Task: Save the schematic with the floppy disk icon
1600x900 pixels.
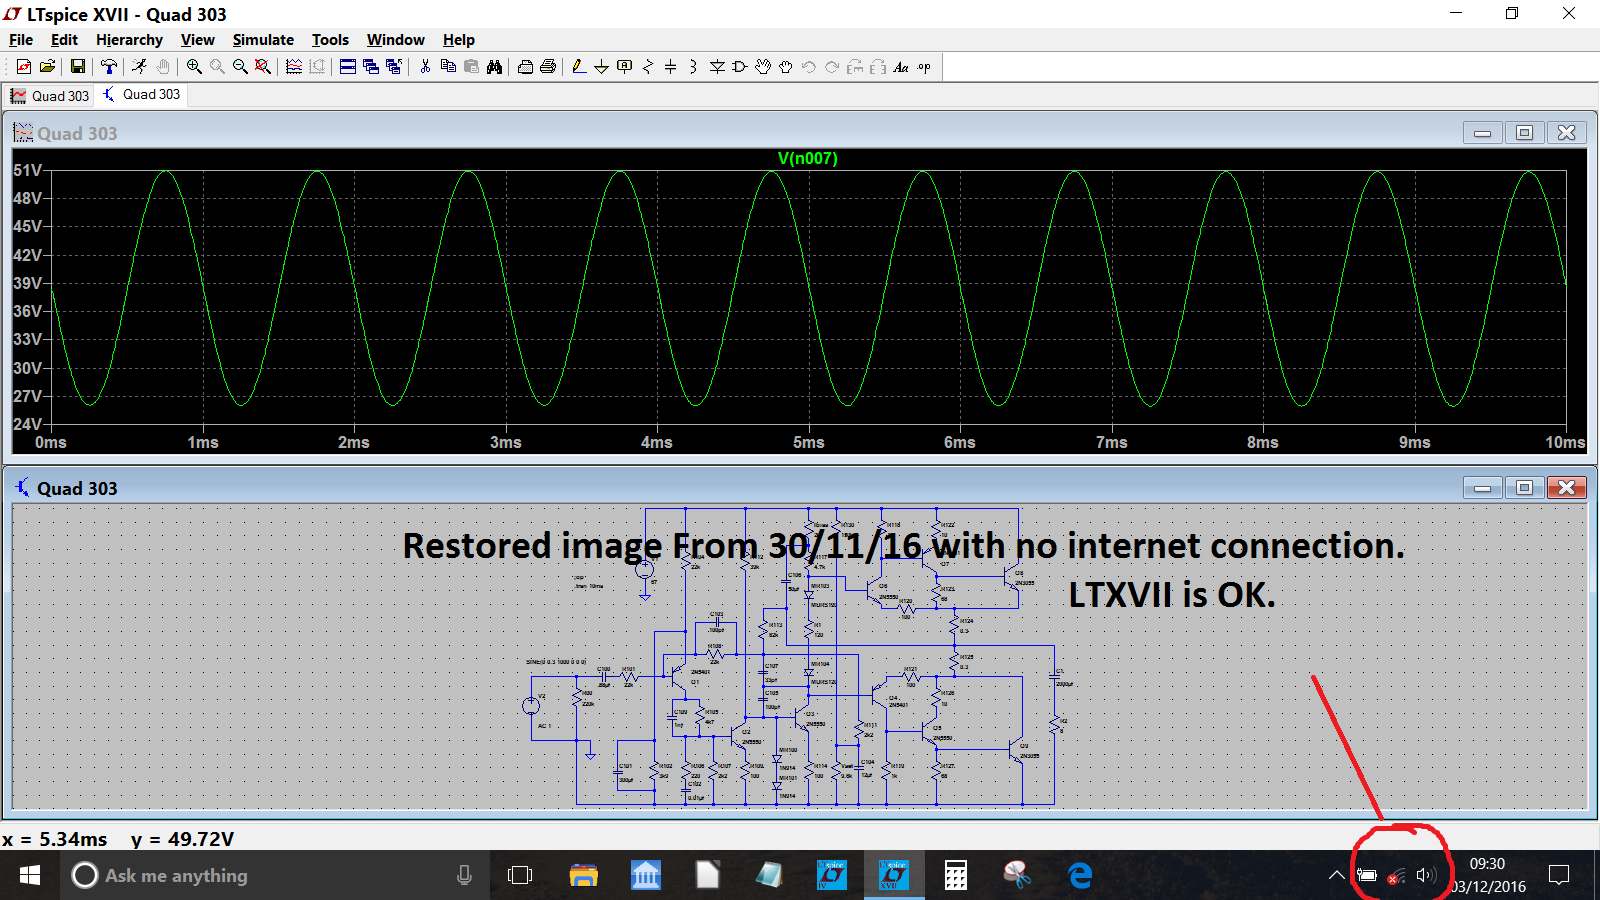Action: [x=77, y=67]
